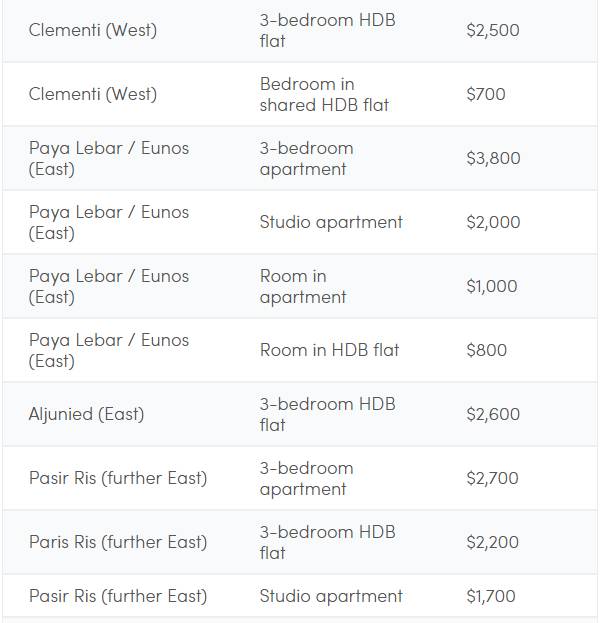602x623 pixels.
Task: Select the $2,000 price value
Action: [x=492, y=222]
